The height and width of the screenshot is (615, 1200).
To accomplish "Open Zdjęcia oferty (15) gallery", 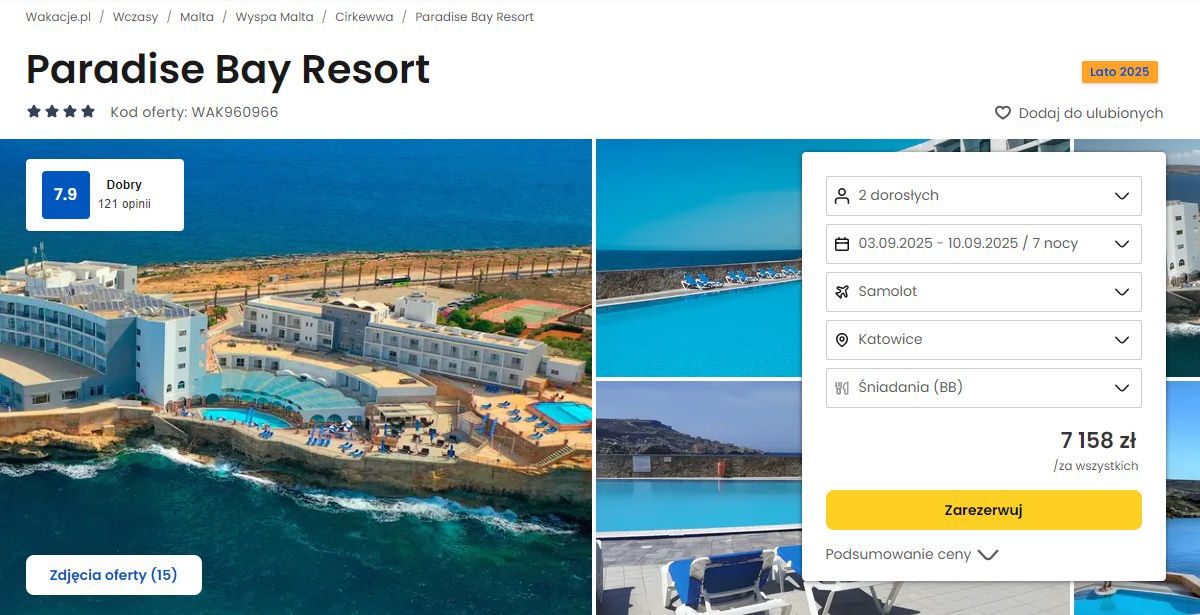I will (113, 575).
